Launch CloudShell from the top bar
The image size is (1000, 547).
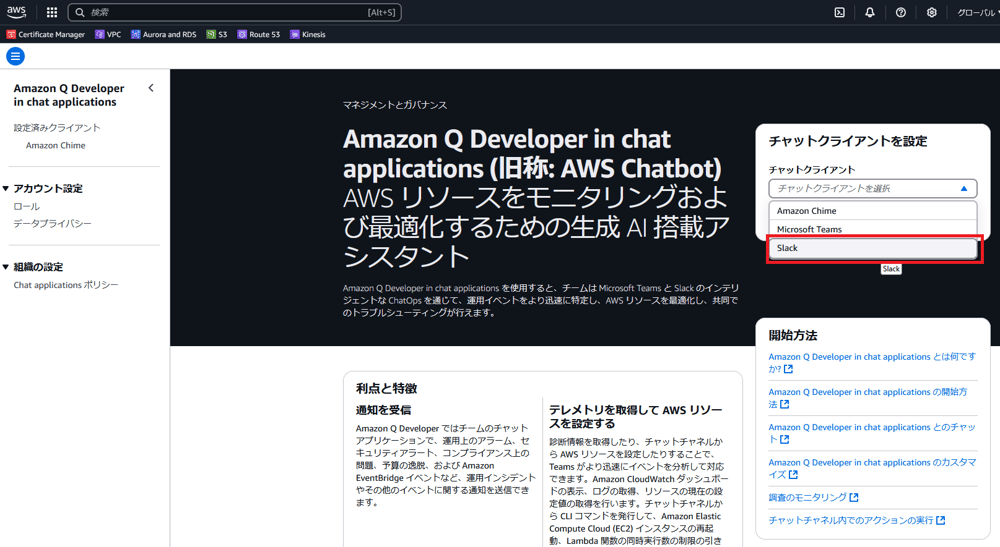point(839,12)
